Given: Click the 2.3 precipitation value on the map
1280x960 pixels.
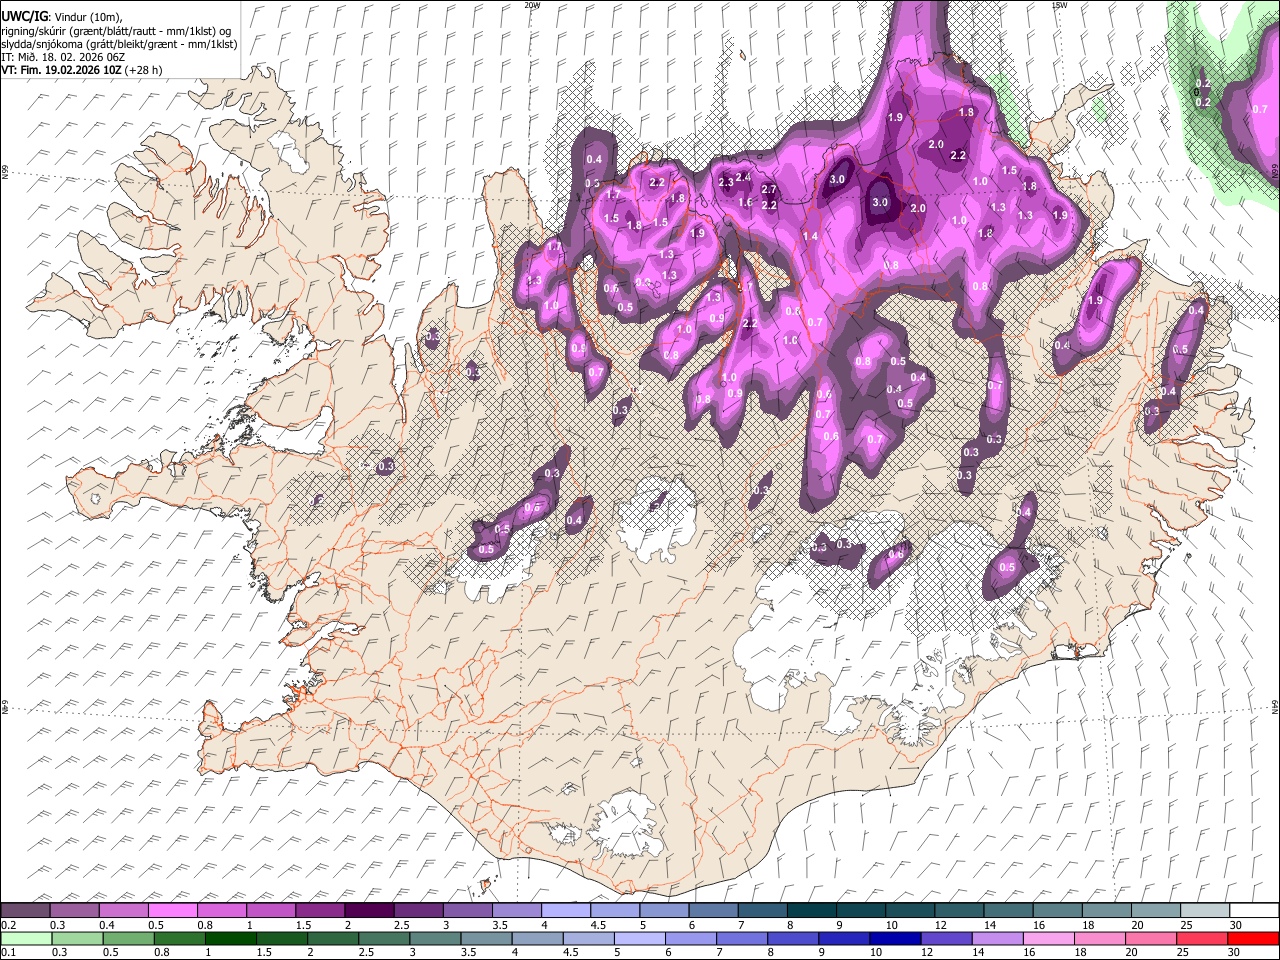Looking at the screenshot, I should pyautogui.click(x=726, y=182).
